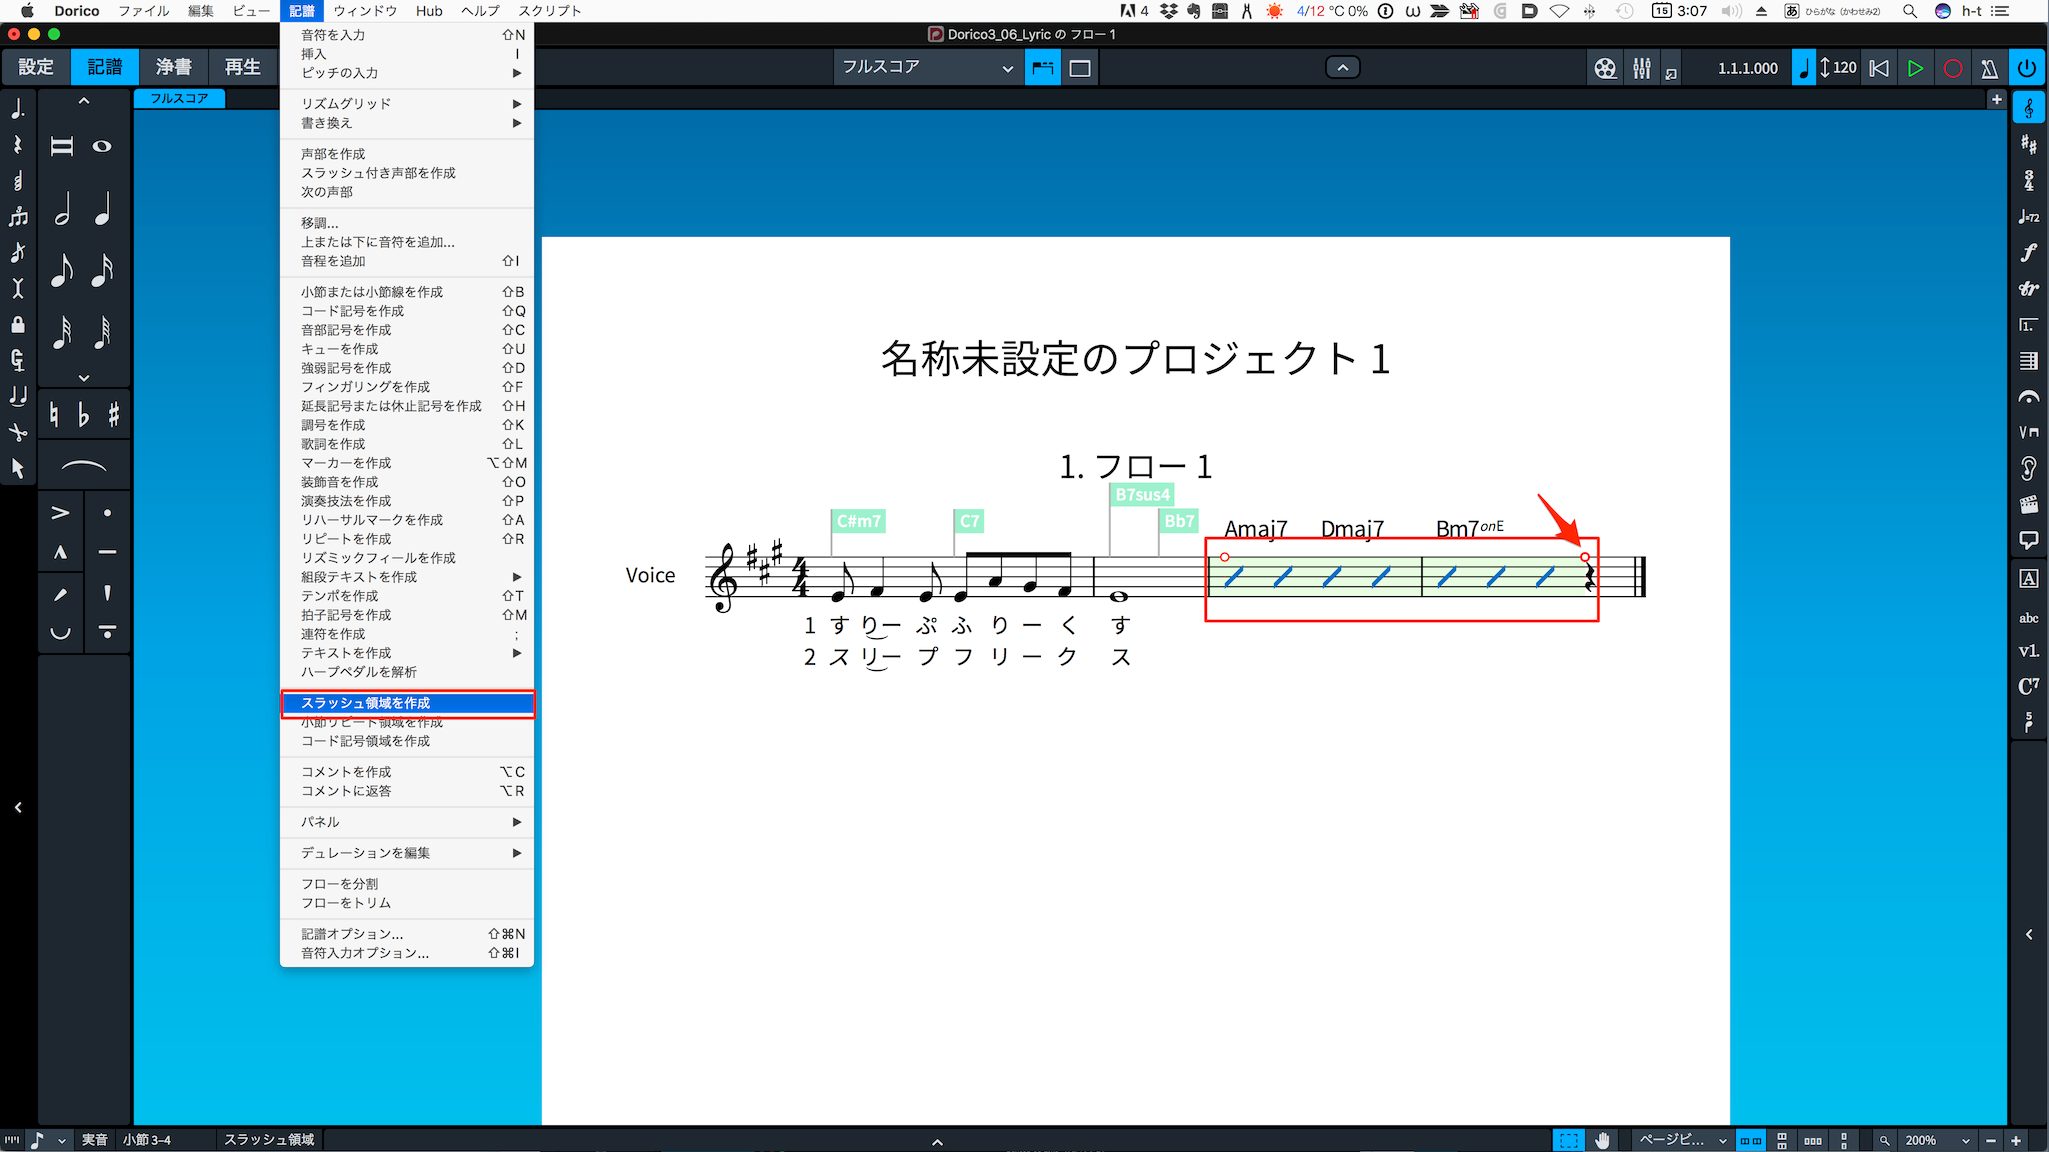
Task: Choose the flat accidental
Action: click(84, 414)
